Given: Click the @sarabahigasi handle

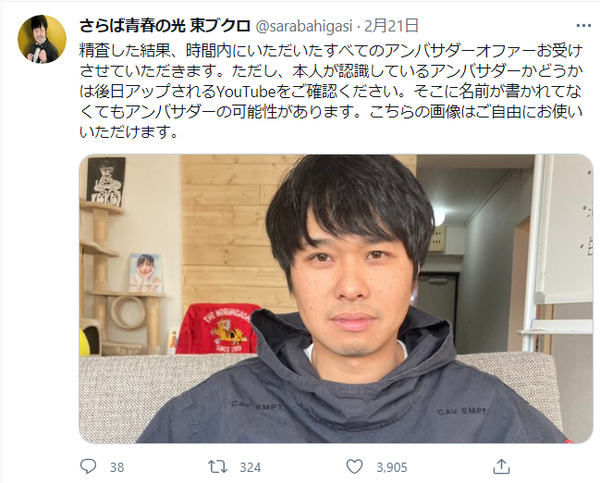Looking at the screenshot, I should pyautogui.click(x=303, y=26).
